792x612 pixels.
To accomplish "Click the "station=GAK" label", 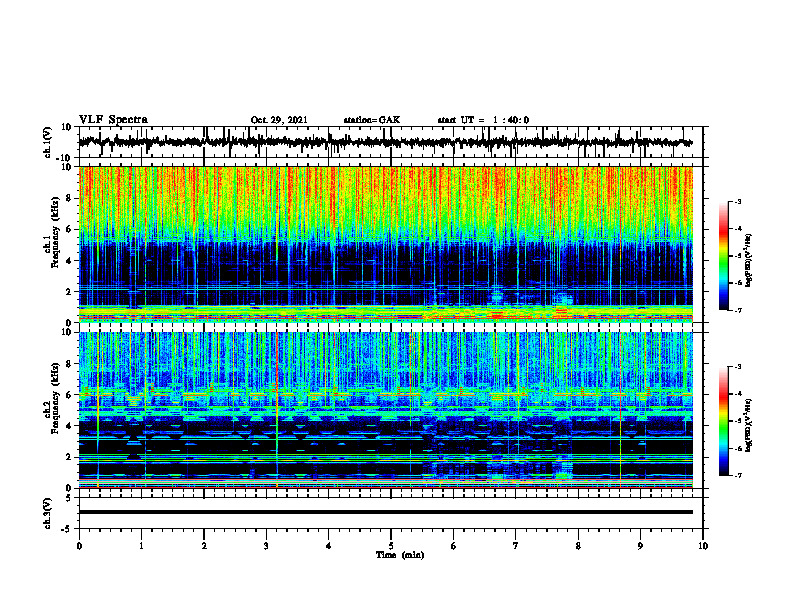I will coord(372,120).
